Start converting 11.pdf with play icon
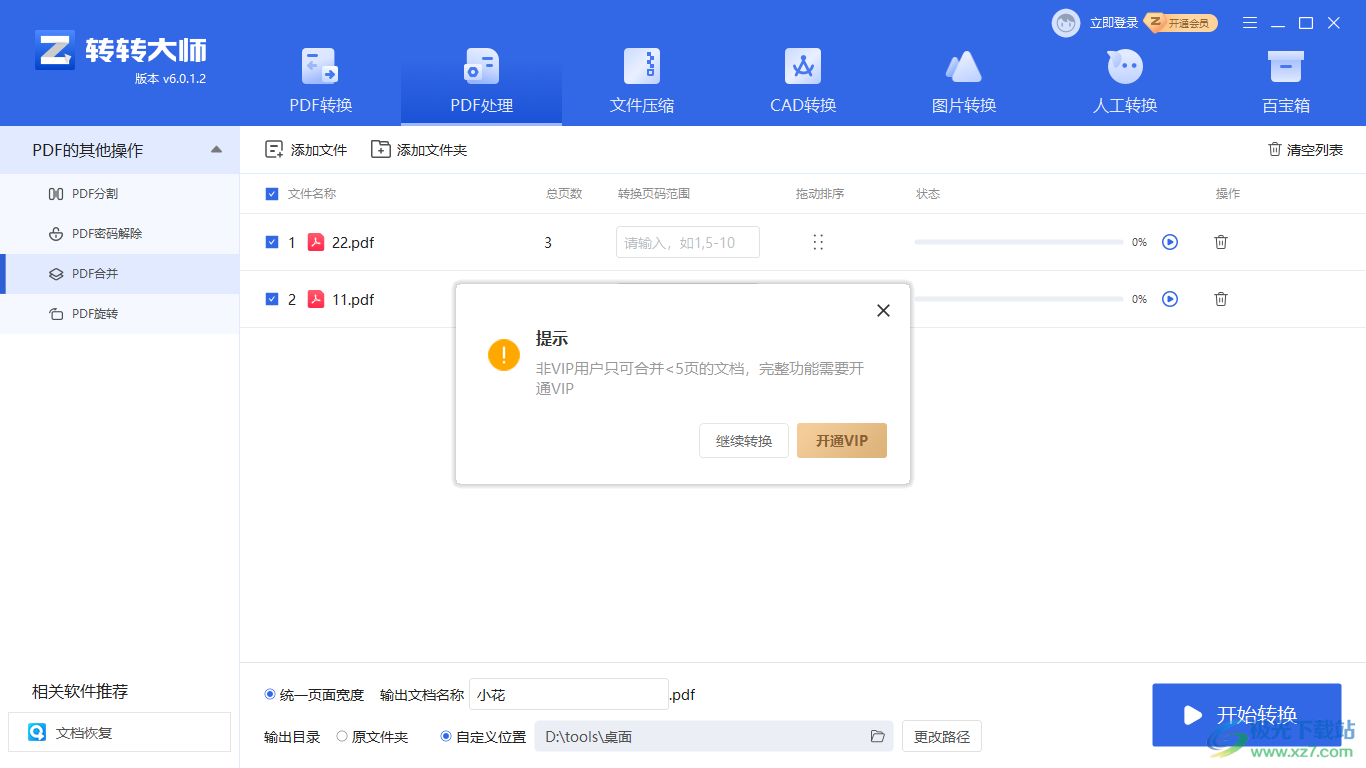The image size is (1366, 768). [x=1170, y=299]
